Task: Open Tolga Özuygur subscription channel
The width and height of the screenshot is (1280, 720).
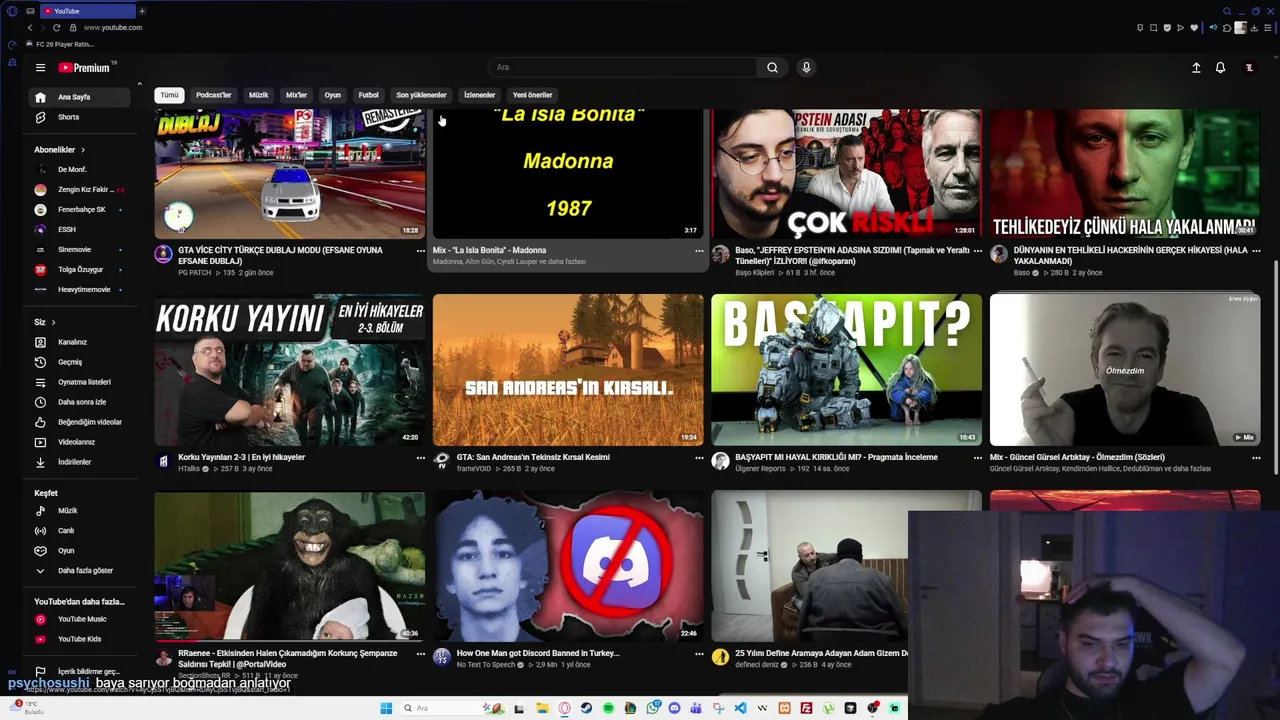Action: 80,270
